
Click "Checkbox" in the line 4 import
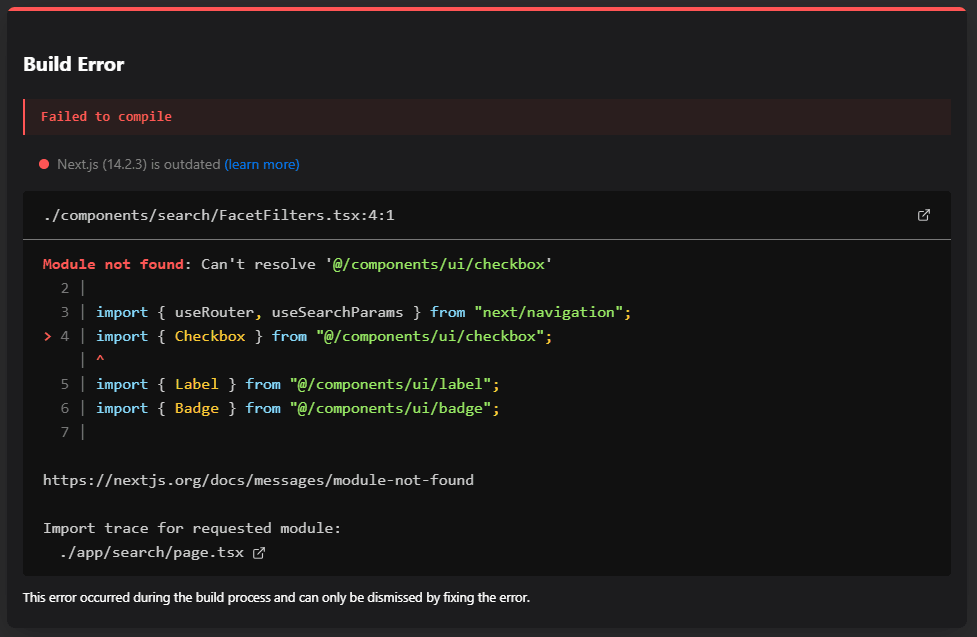pos(210,336)
